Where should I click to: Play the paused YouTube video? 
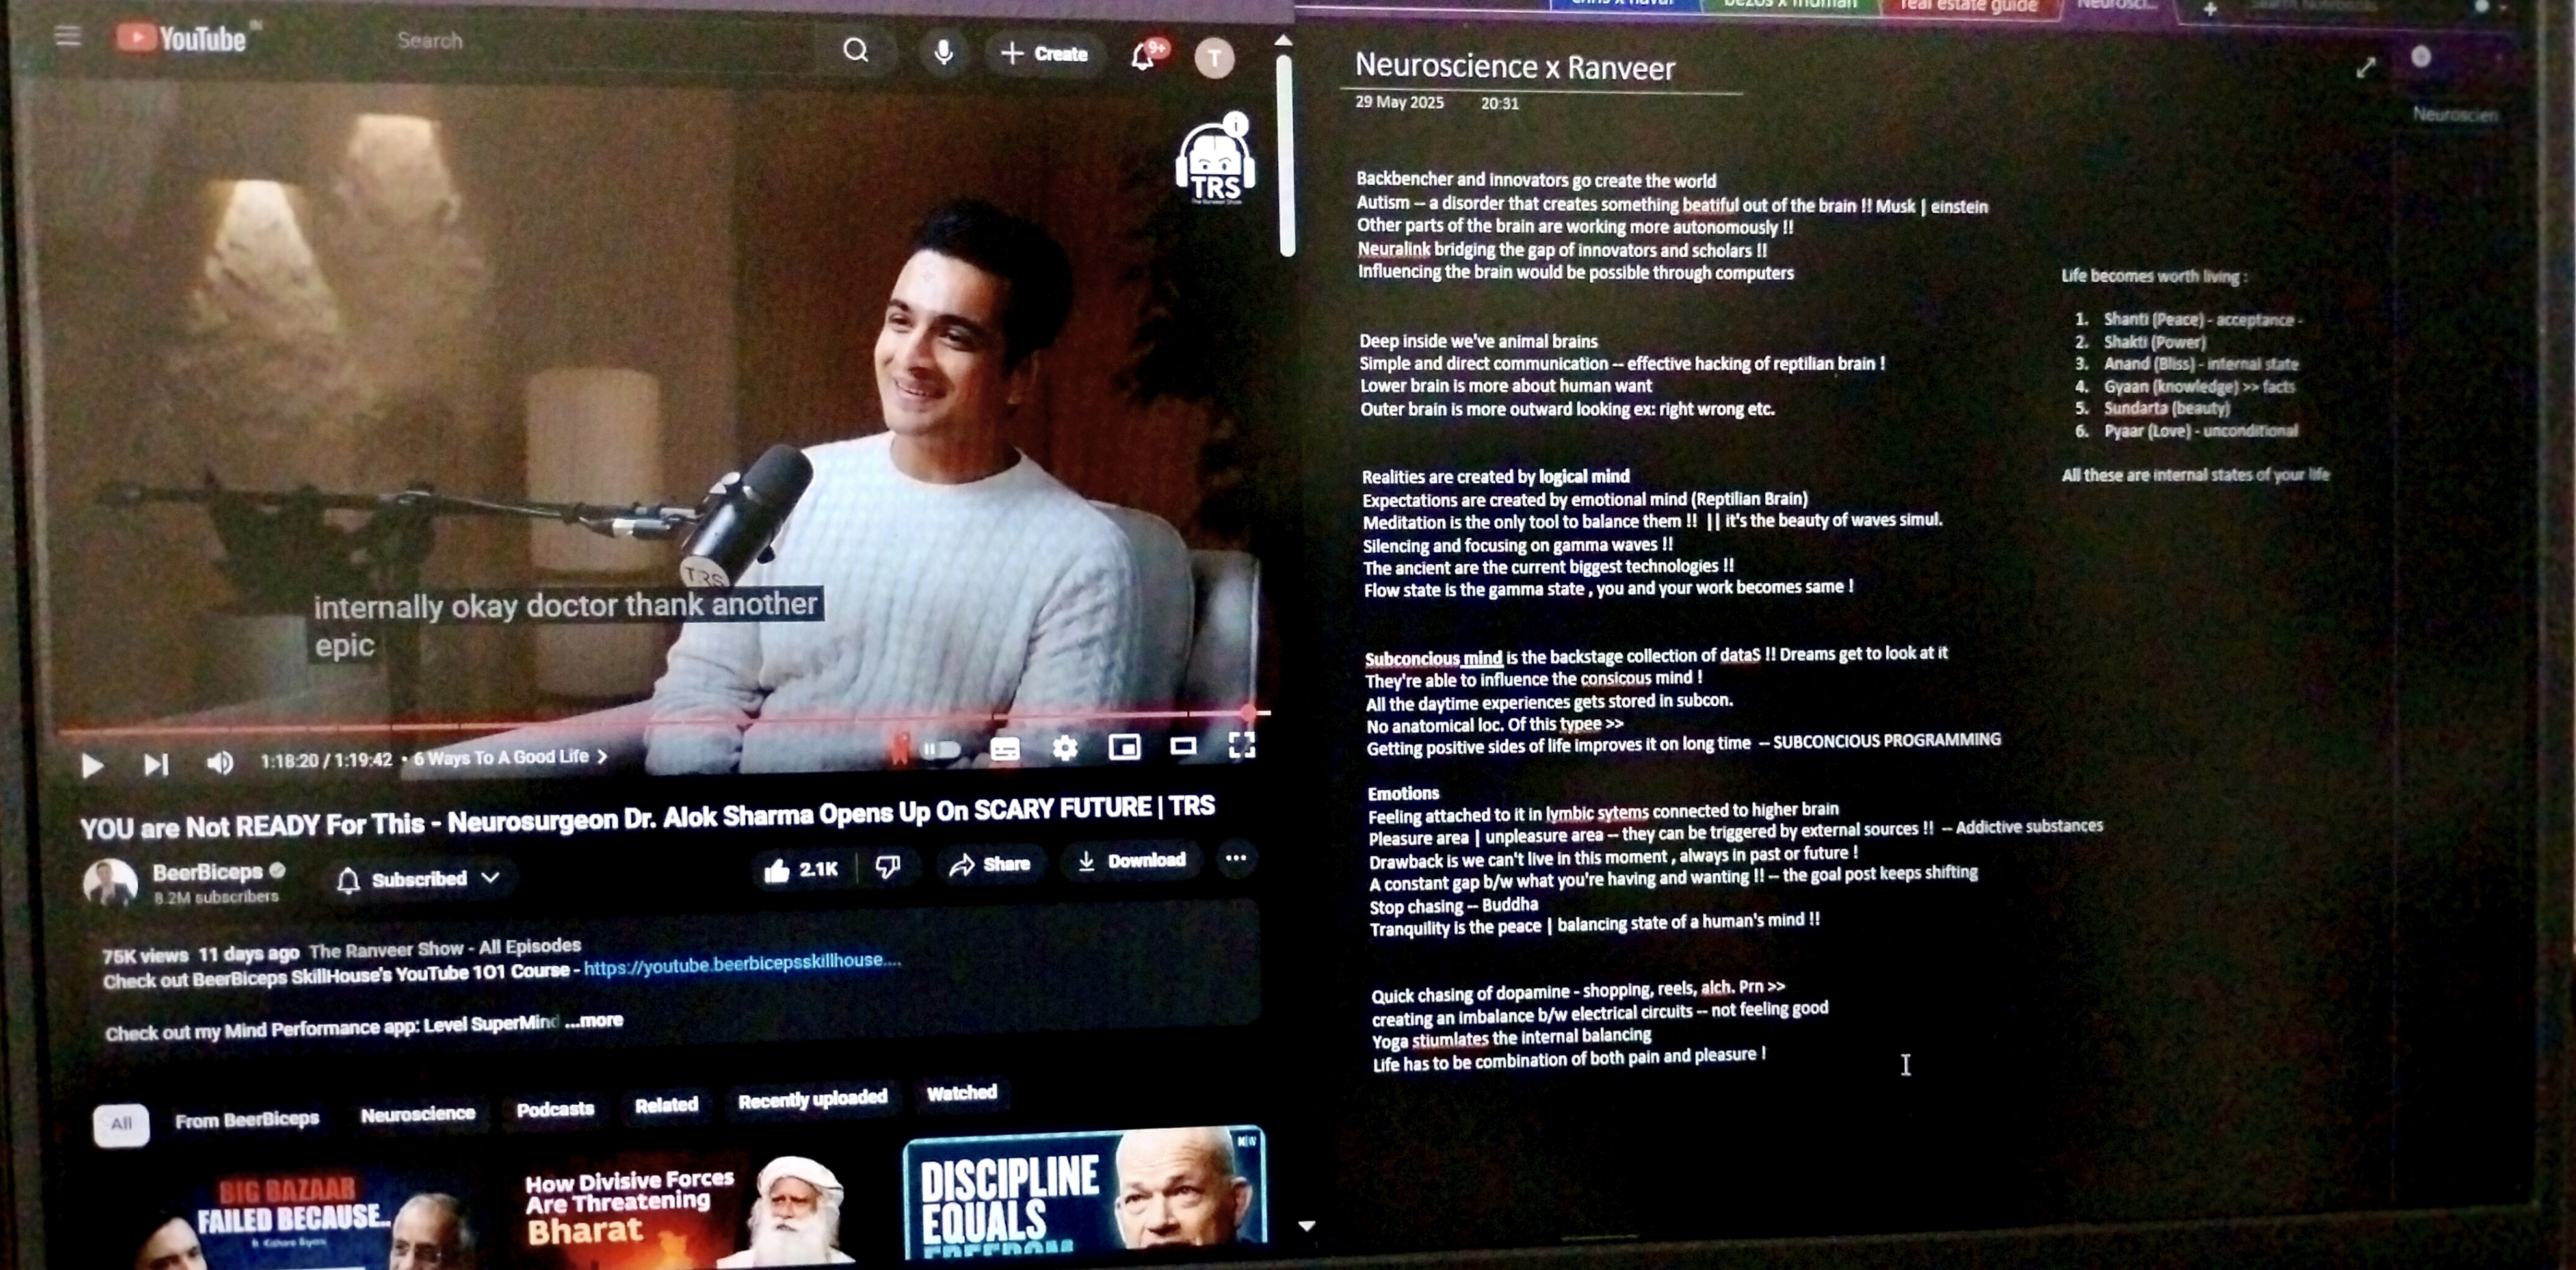point(92,766)
